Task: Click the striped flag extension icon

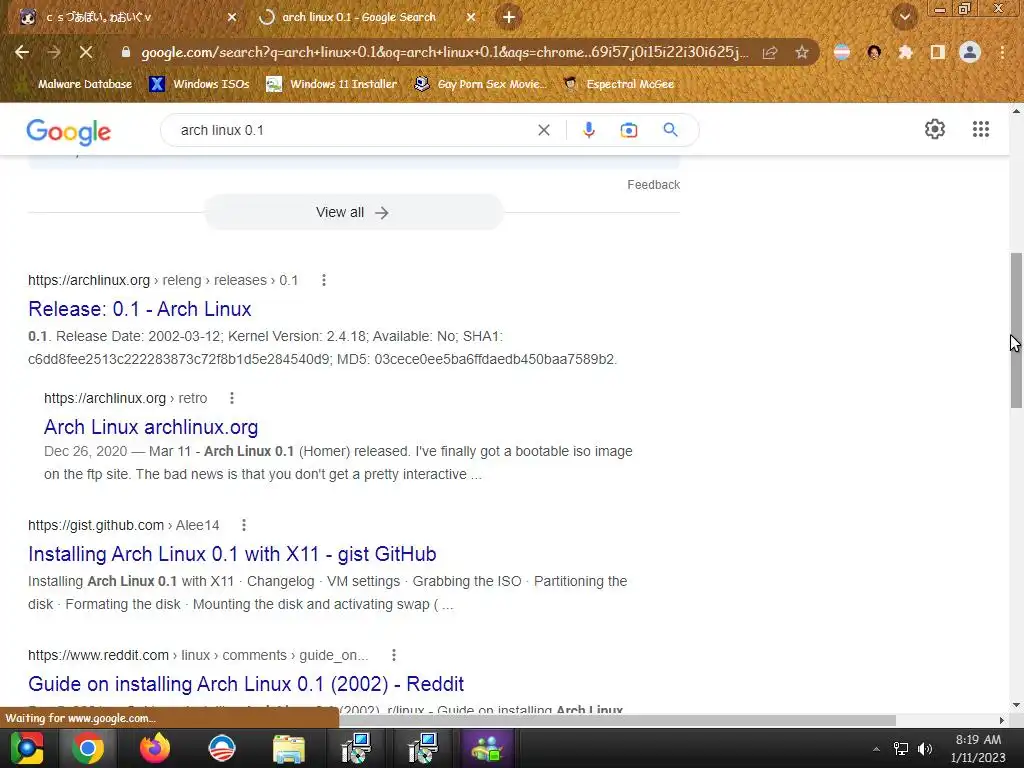Action: coord(842,52)
